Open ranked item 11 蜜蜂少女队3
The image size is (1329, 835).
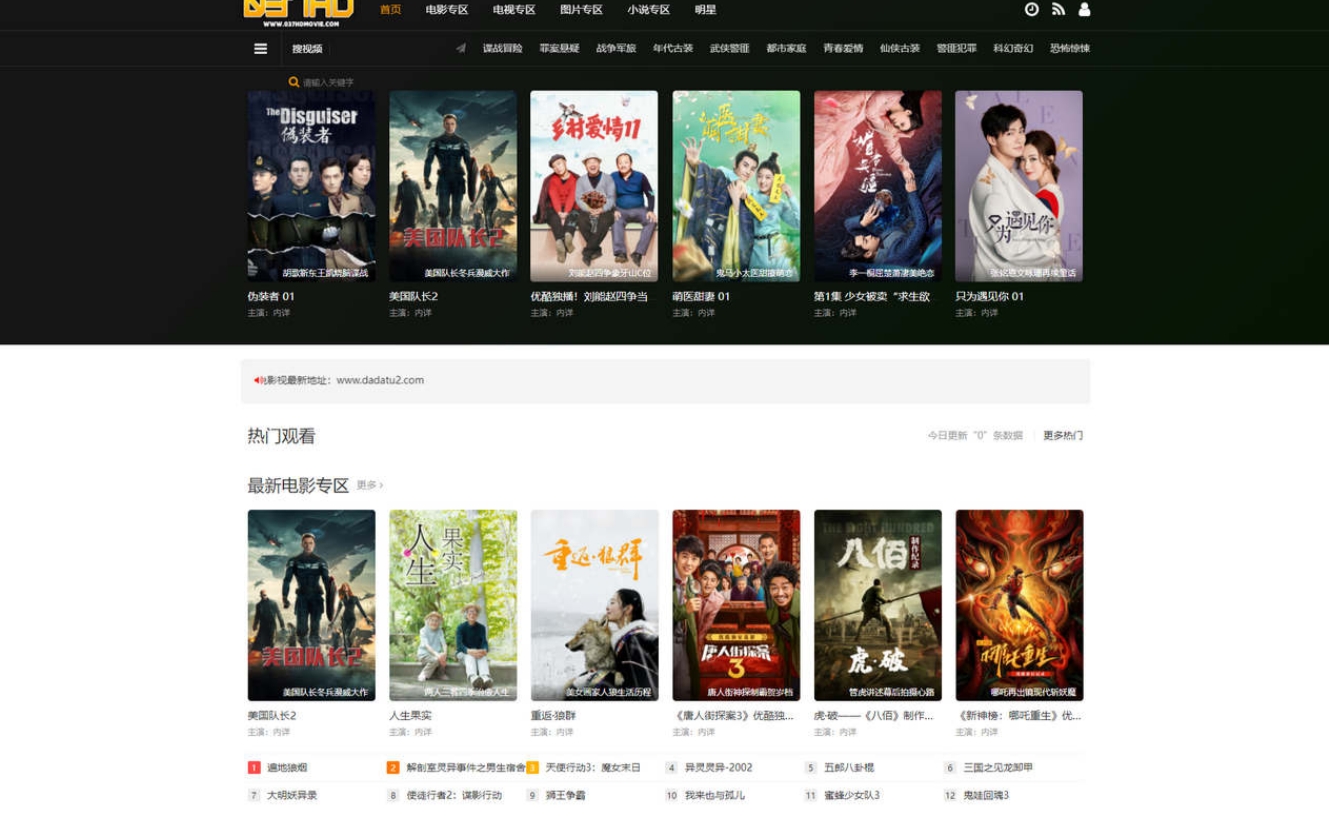[852, 796]
